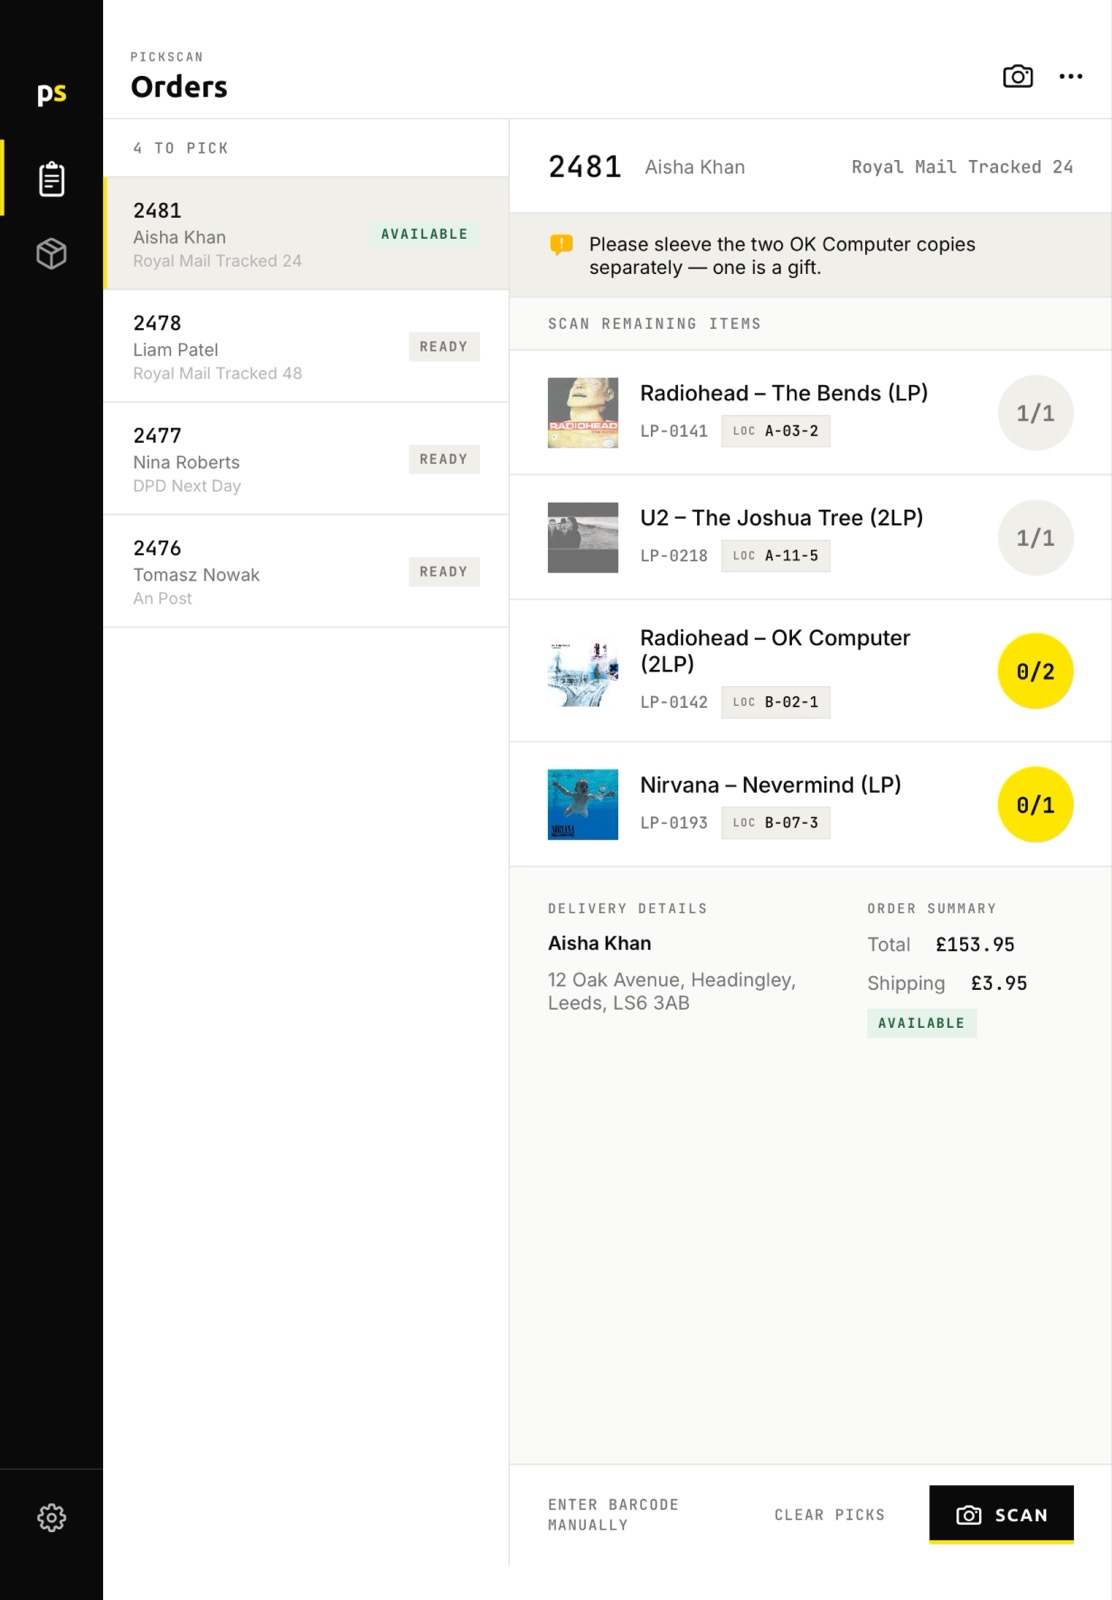
Task: Click location tag A-11-5
Action: (x=776, y=556)
